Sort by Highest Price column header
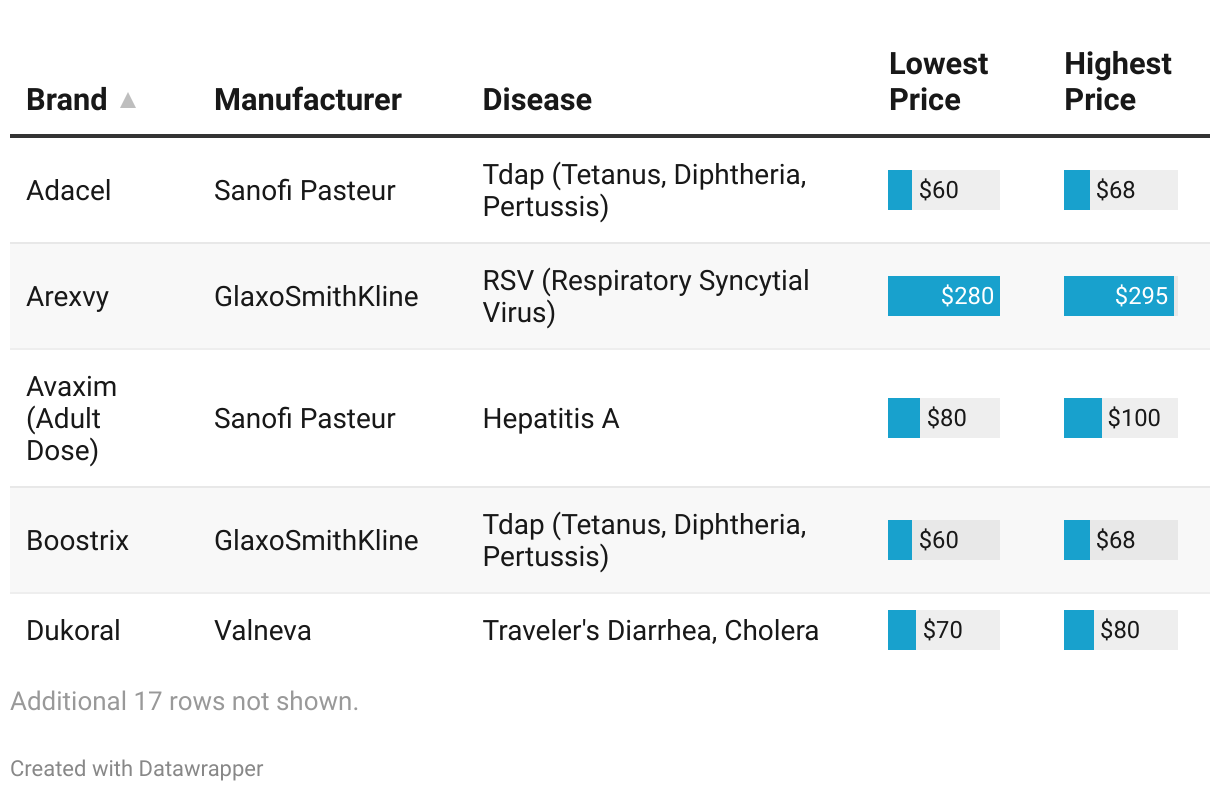The image size is (1220, 792). 1117,82
